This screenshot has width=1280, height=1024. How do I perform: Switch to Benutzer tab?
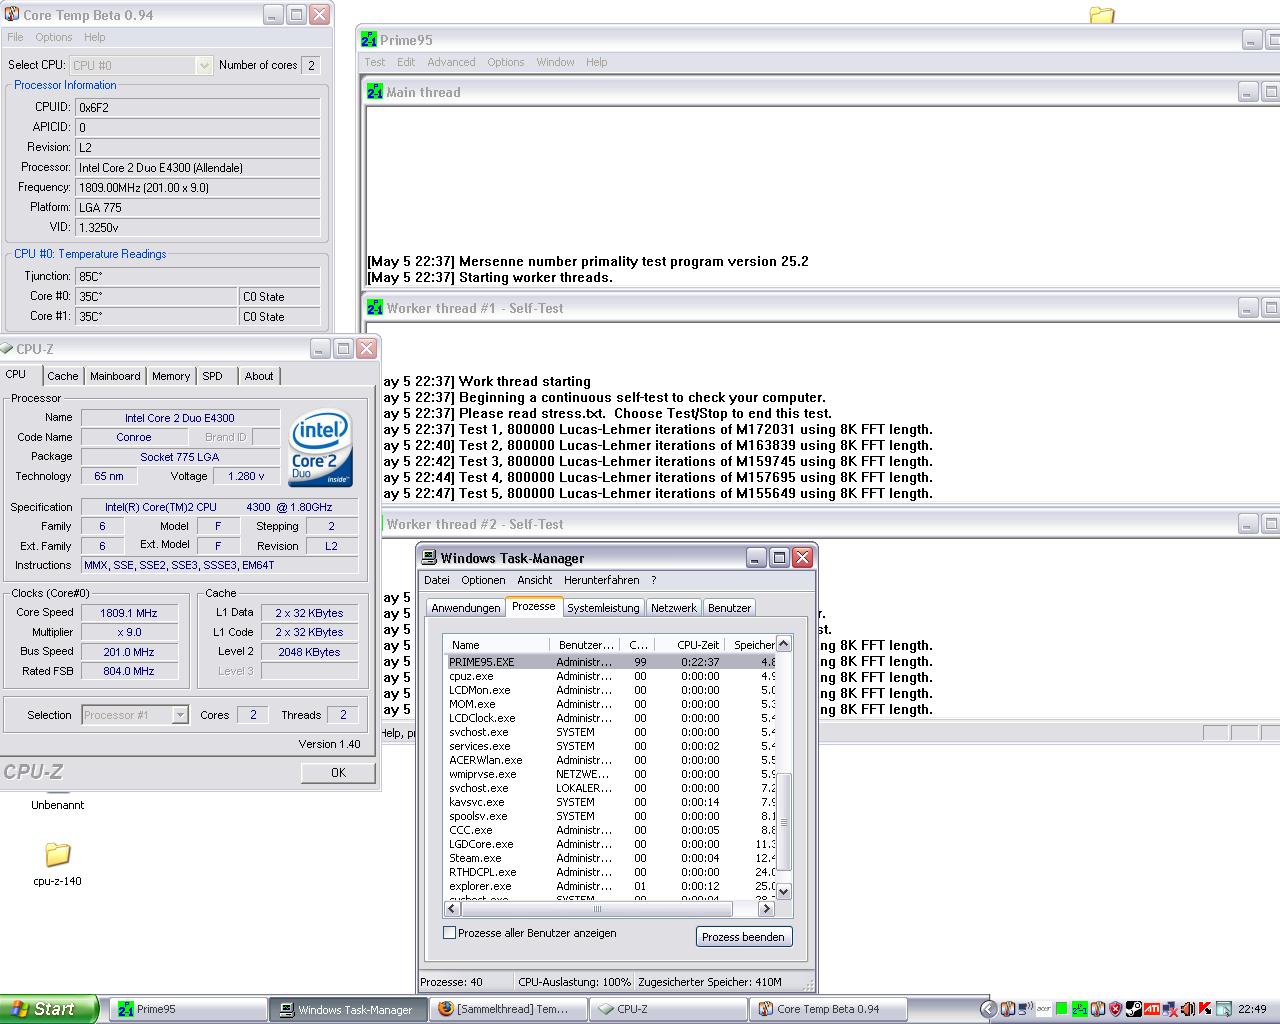click(729, 608)
